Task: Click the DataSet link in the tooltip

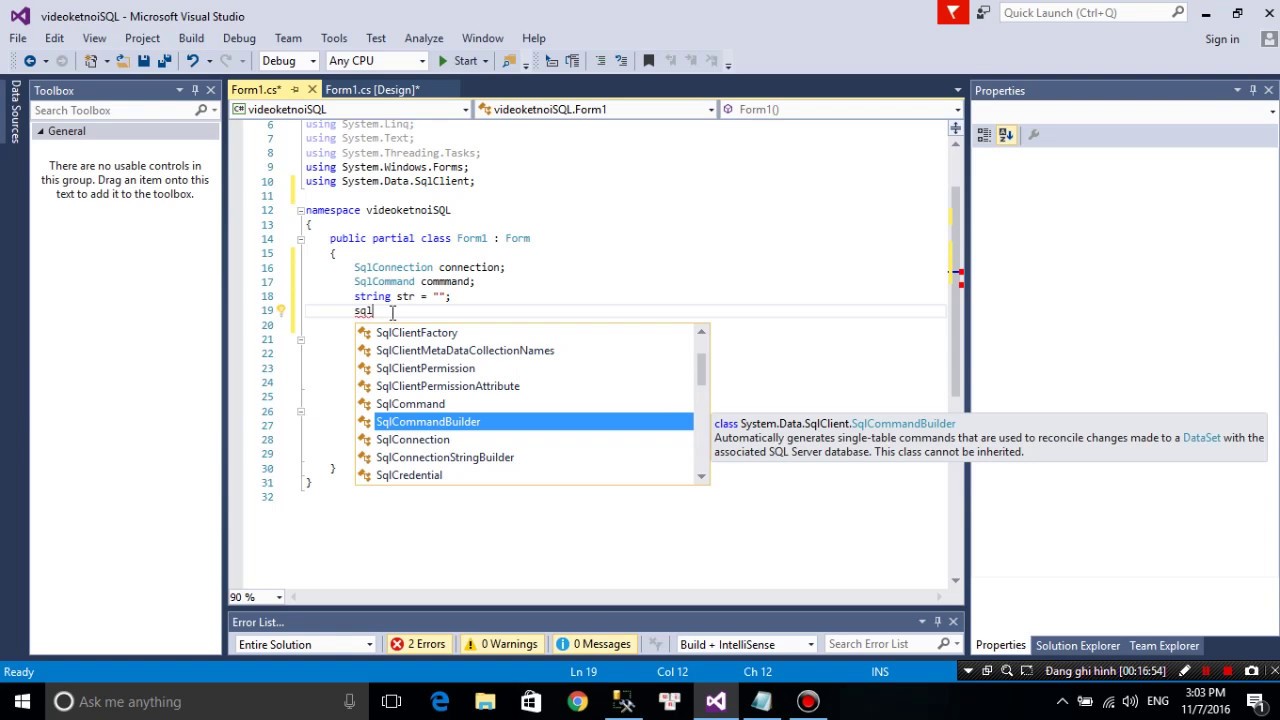Action: click(x=1201, y=438)
